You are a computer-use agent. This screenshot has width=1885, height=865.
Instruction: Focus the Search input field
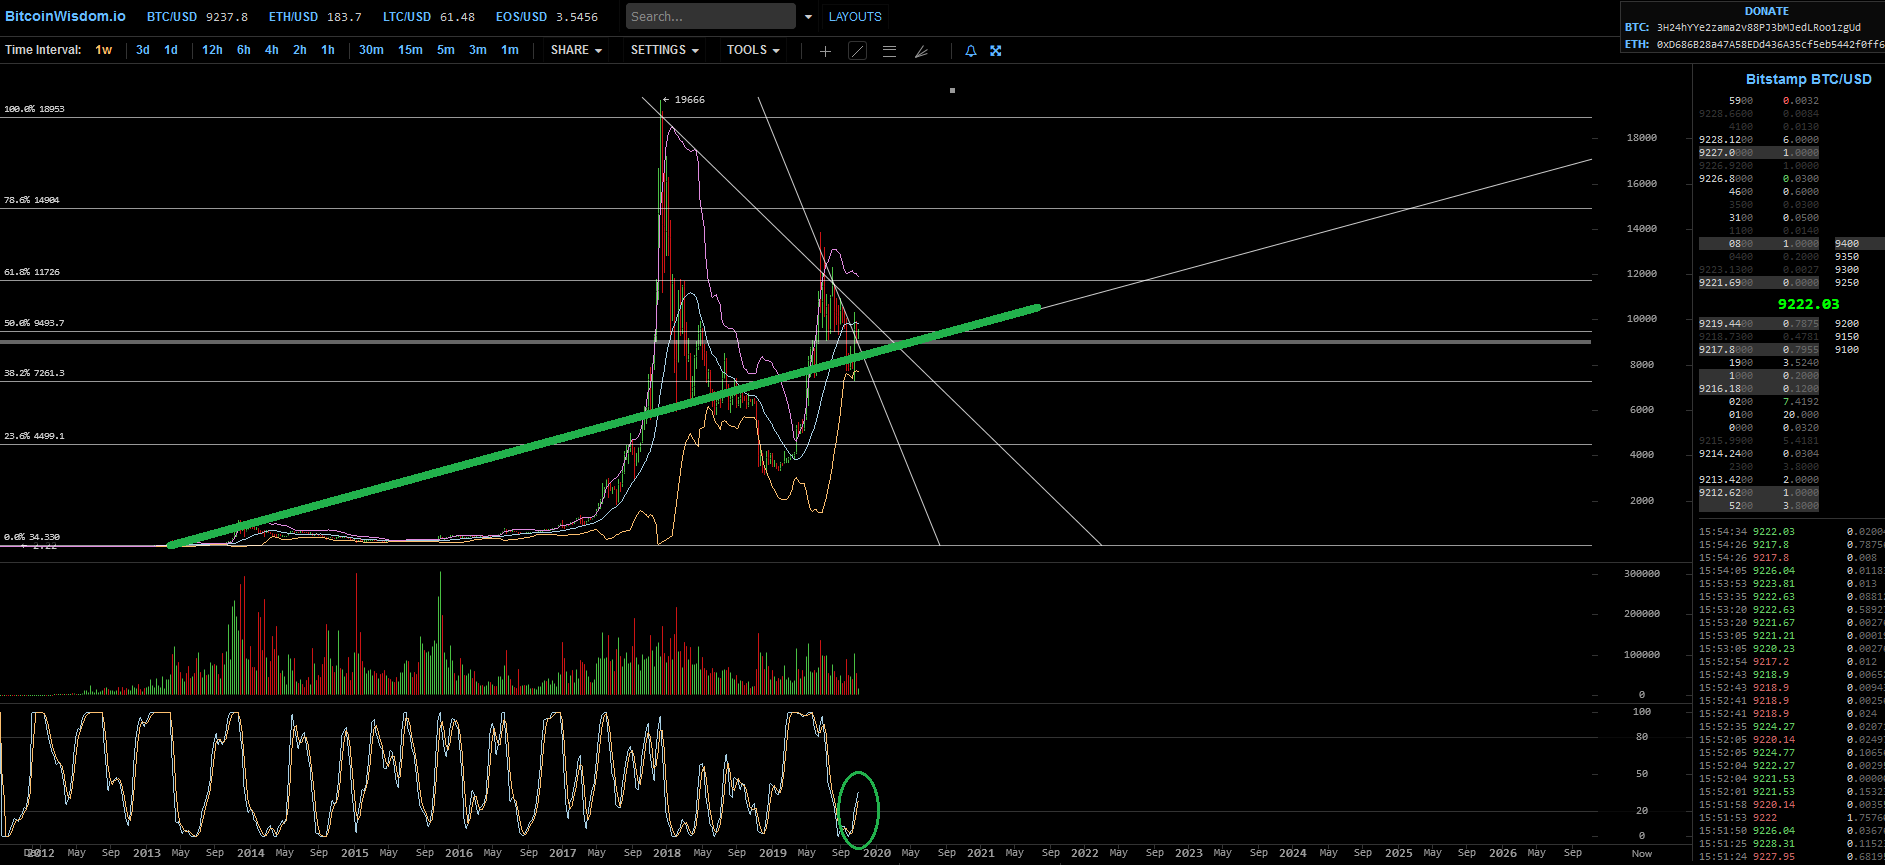pyautogui.click(x=711, y=17)
